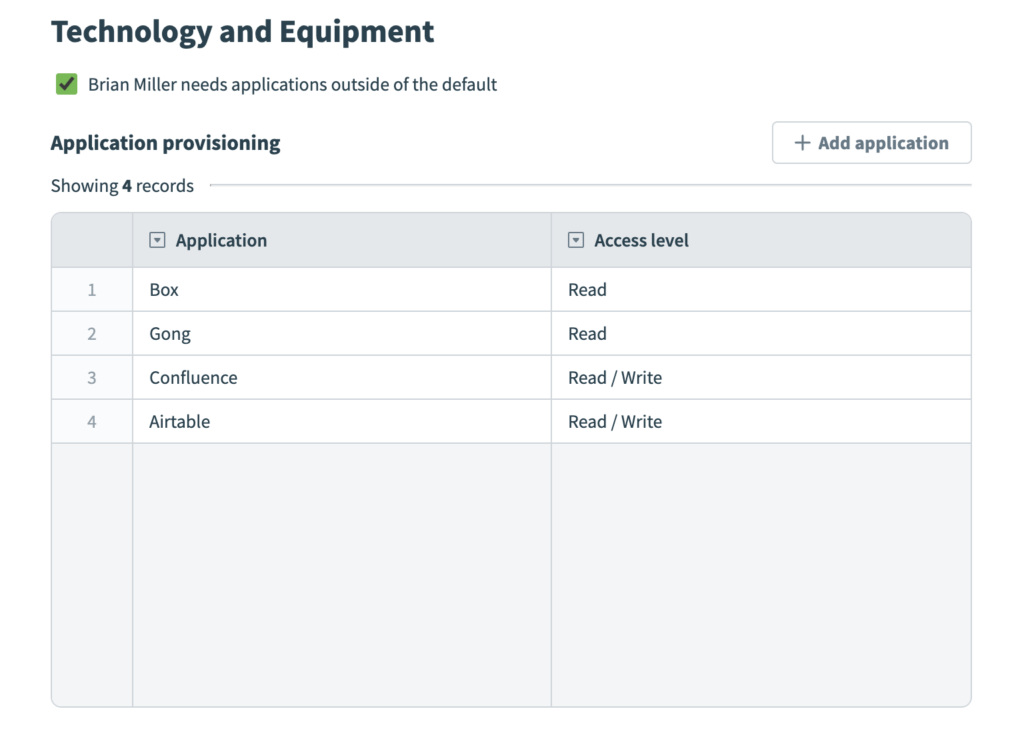
Task: Click Read access level for Gong
Action: click(x=761, y=334)
